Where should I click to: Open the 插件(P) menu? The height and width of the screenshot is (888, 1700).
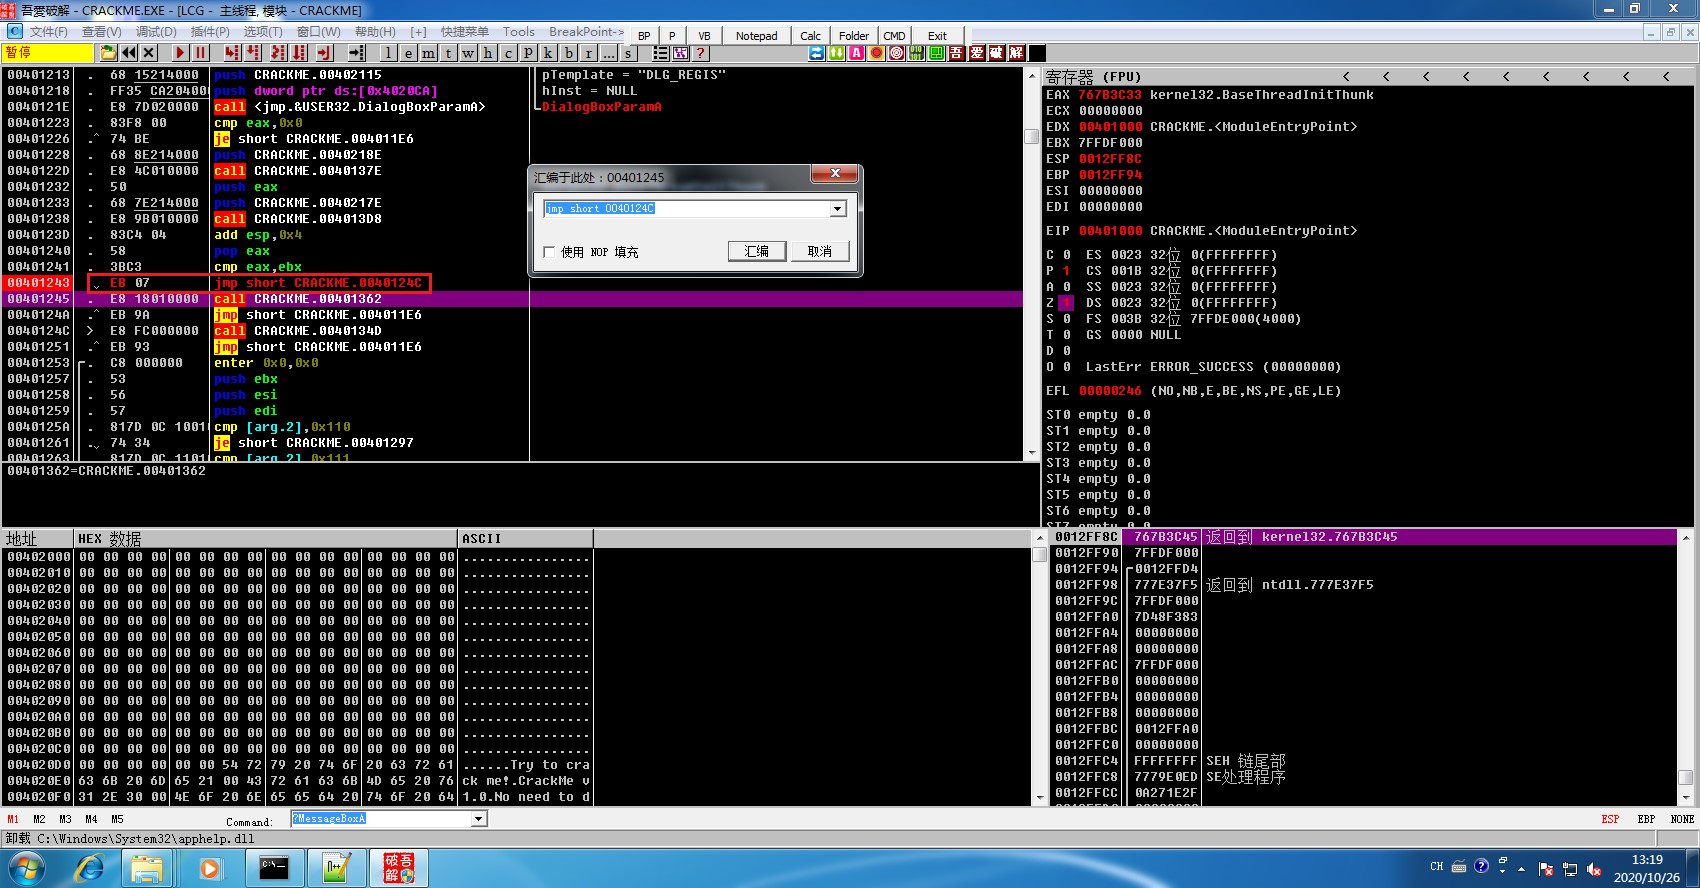210,32
